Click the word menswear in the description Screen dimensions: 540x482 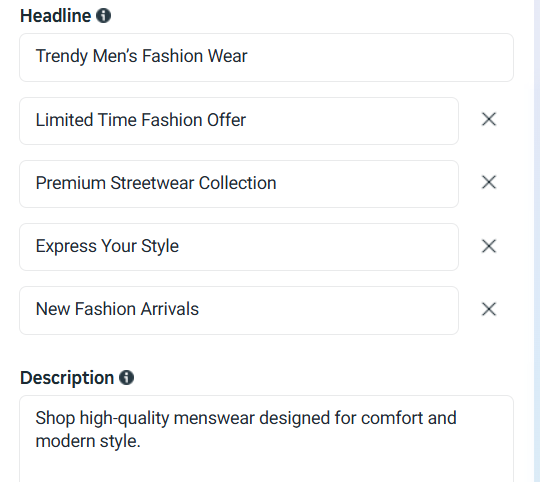[x=214, y=418]
